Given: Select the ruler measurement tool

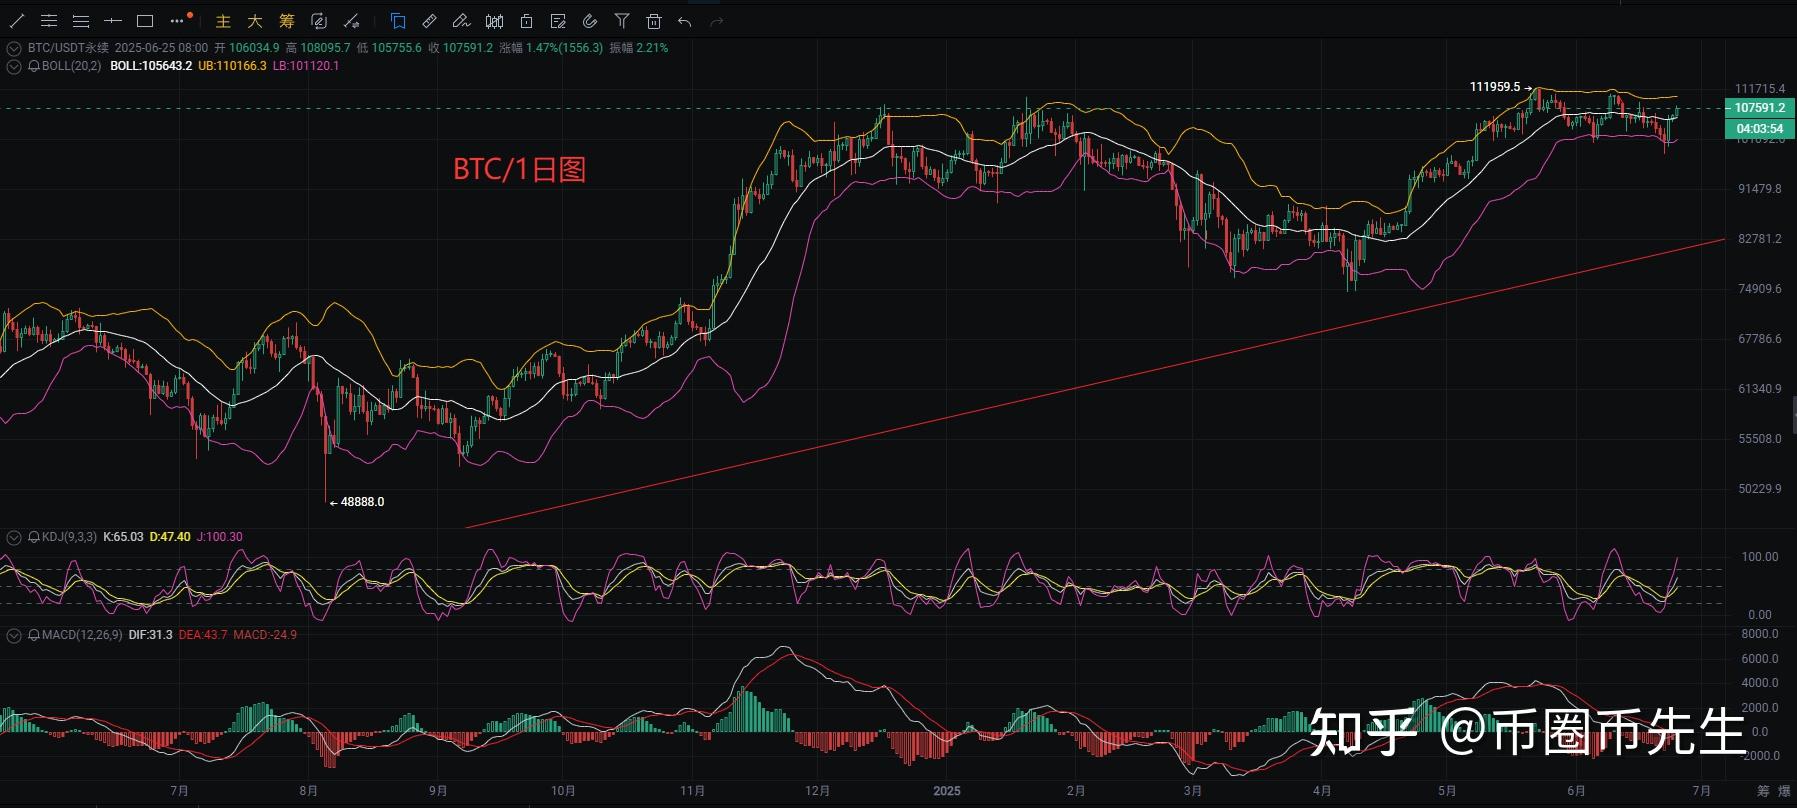Looking at the screenshot, I should (x=429, y=21).
